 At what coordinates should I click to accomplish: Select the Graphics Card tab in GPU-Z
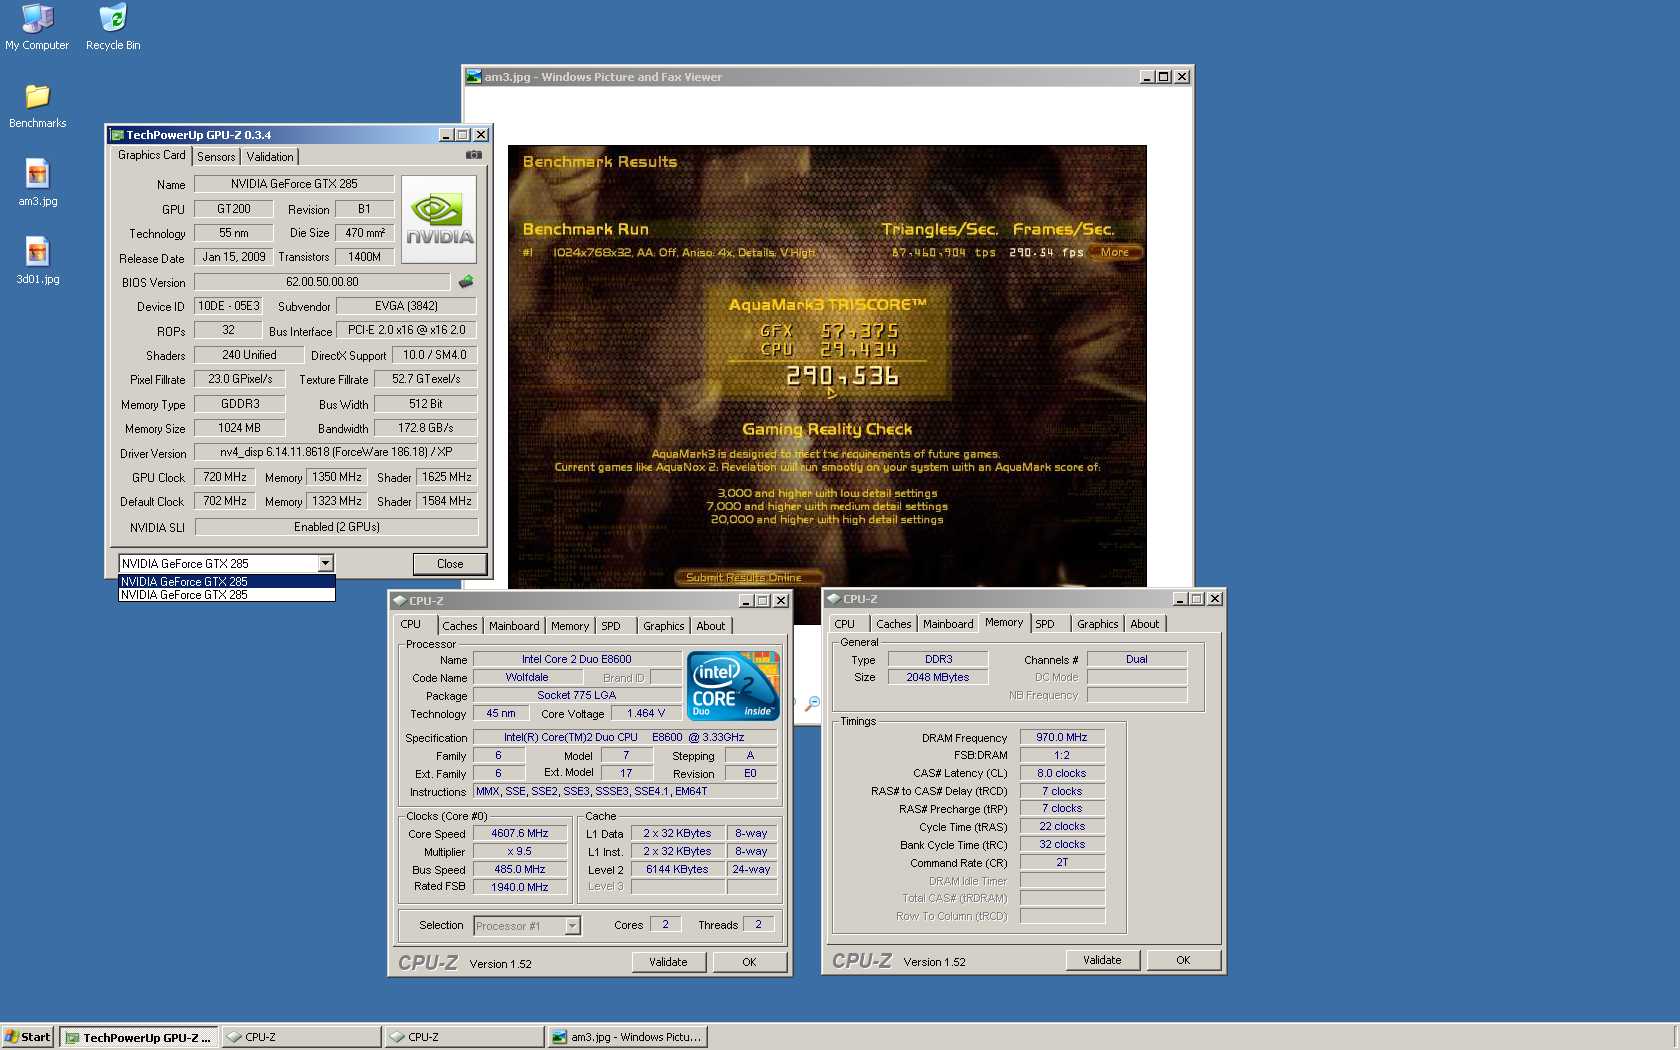click(x=151, y=155)
